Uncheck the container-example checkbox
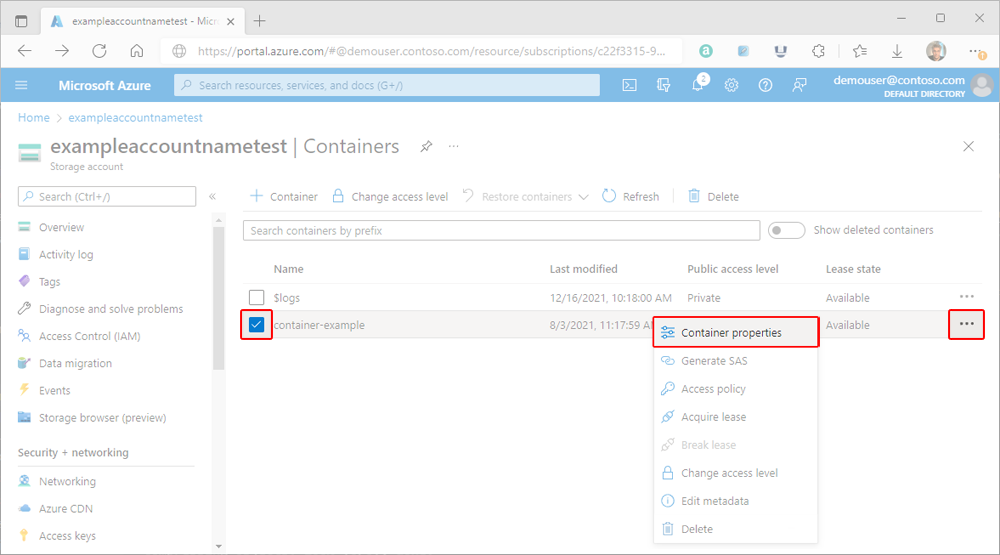1000x555 pixels. point(257,325)
